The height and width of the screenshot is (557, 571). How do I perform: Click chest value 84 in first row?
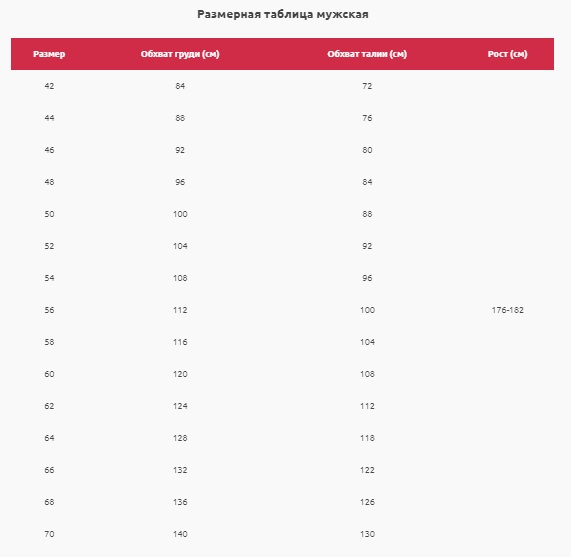click(180, 86)
